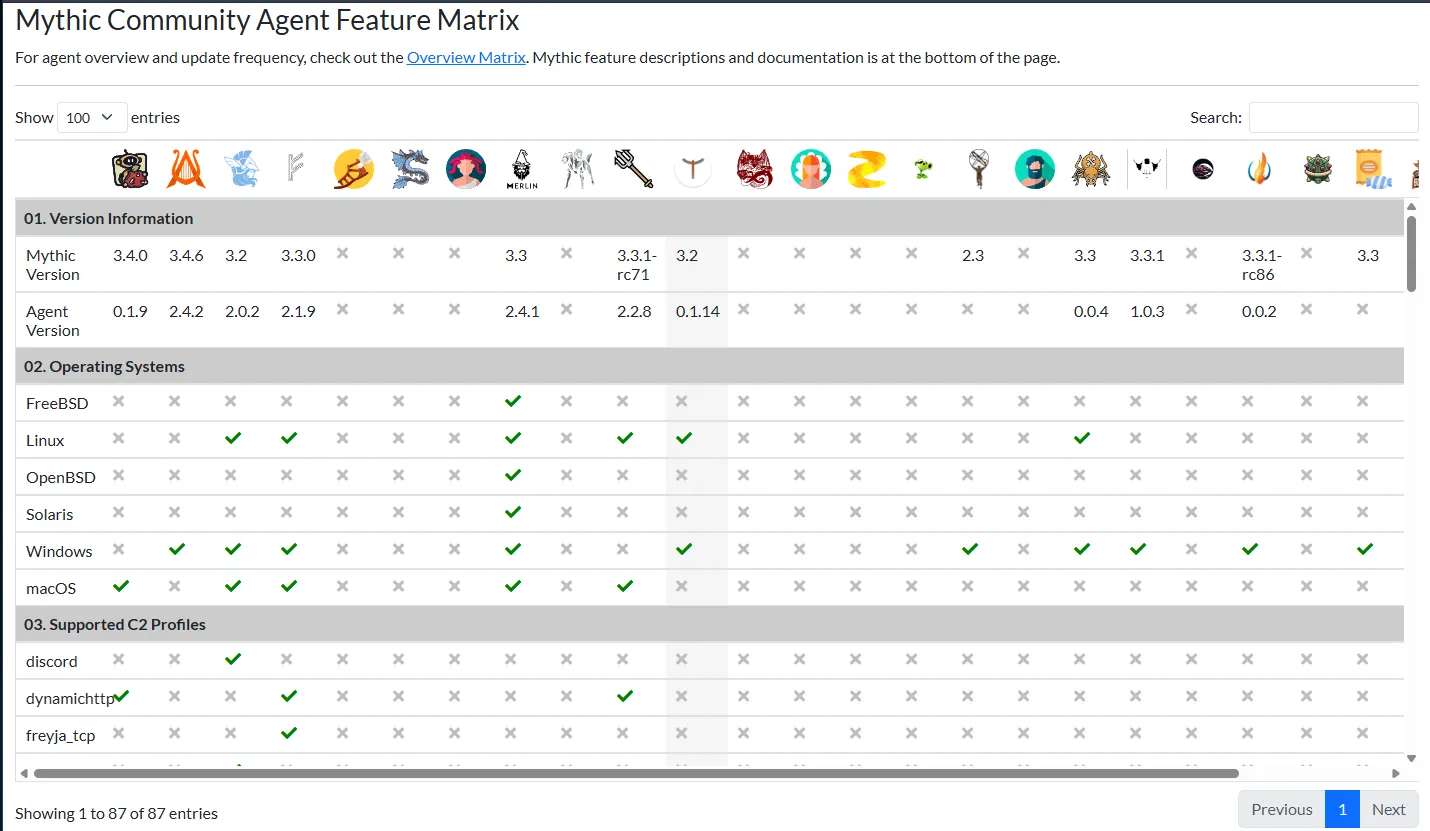Select the Merlin wizard agent icon
The height and width of the screenshot is (831, 1430).
tap(522, 169)
